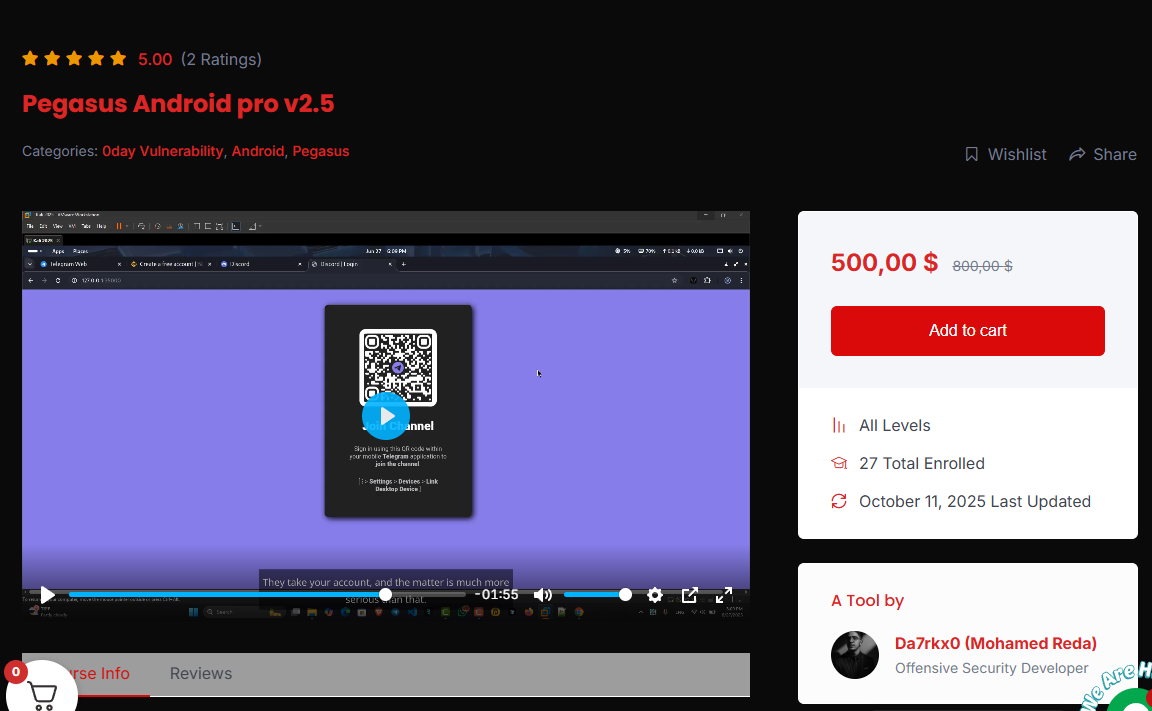The height and width of the screenshot is (711, 1152).
Task: Click the October 11, 2025 Last Updated text
Action: pyautogui.click(x=975, y=502)
